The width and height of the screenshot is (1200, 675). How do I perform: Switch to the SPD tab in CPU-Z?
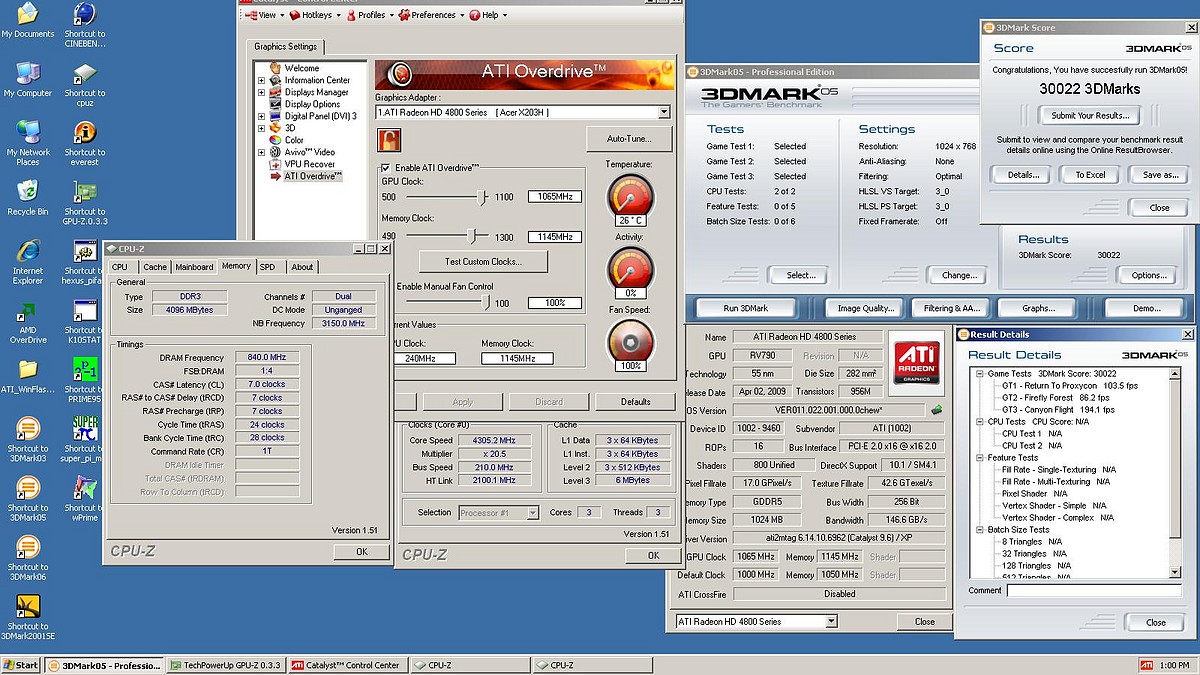pyautogui.click(x=267, y=267)
